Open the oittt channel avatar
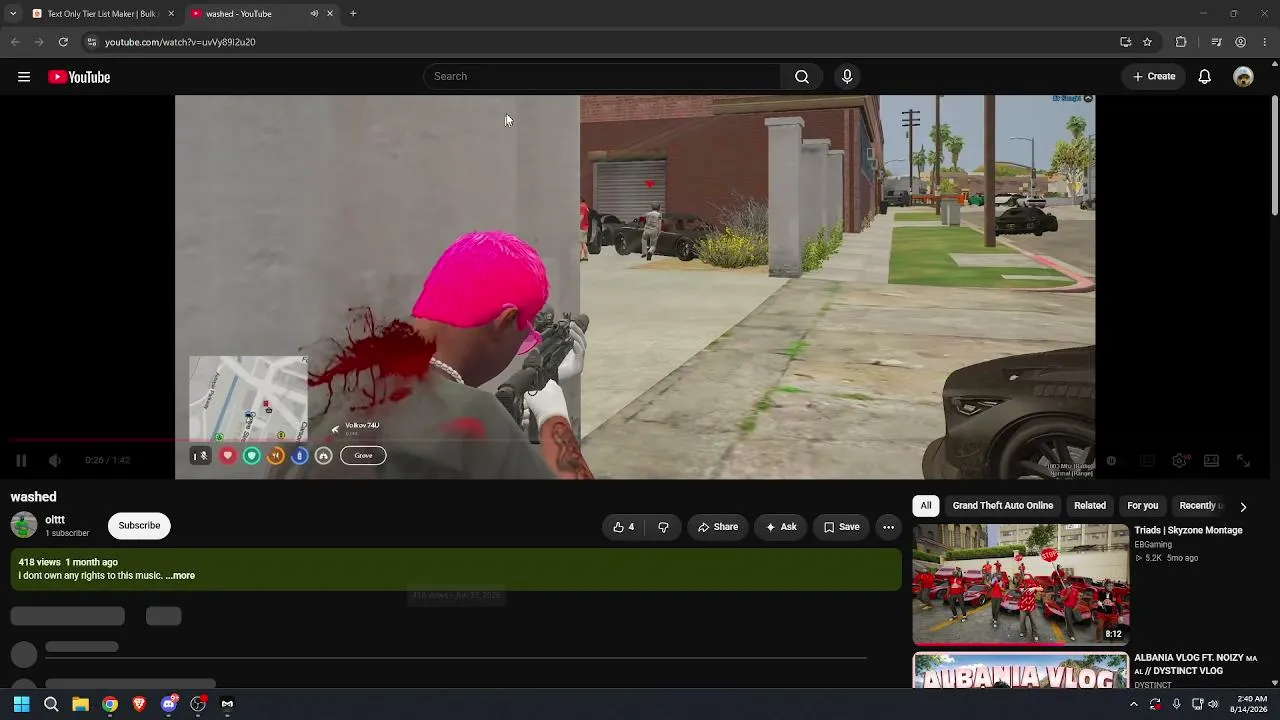 click(x=24, y=526)
